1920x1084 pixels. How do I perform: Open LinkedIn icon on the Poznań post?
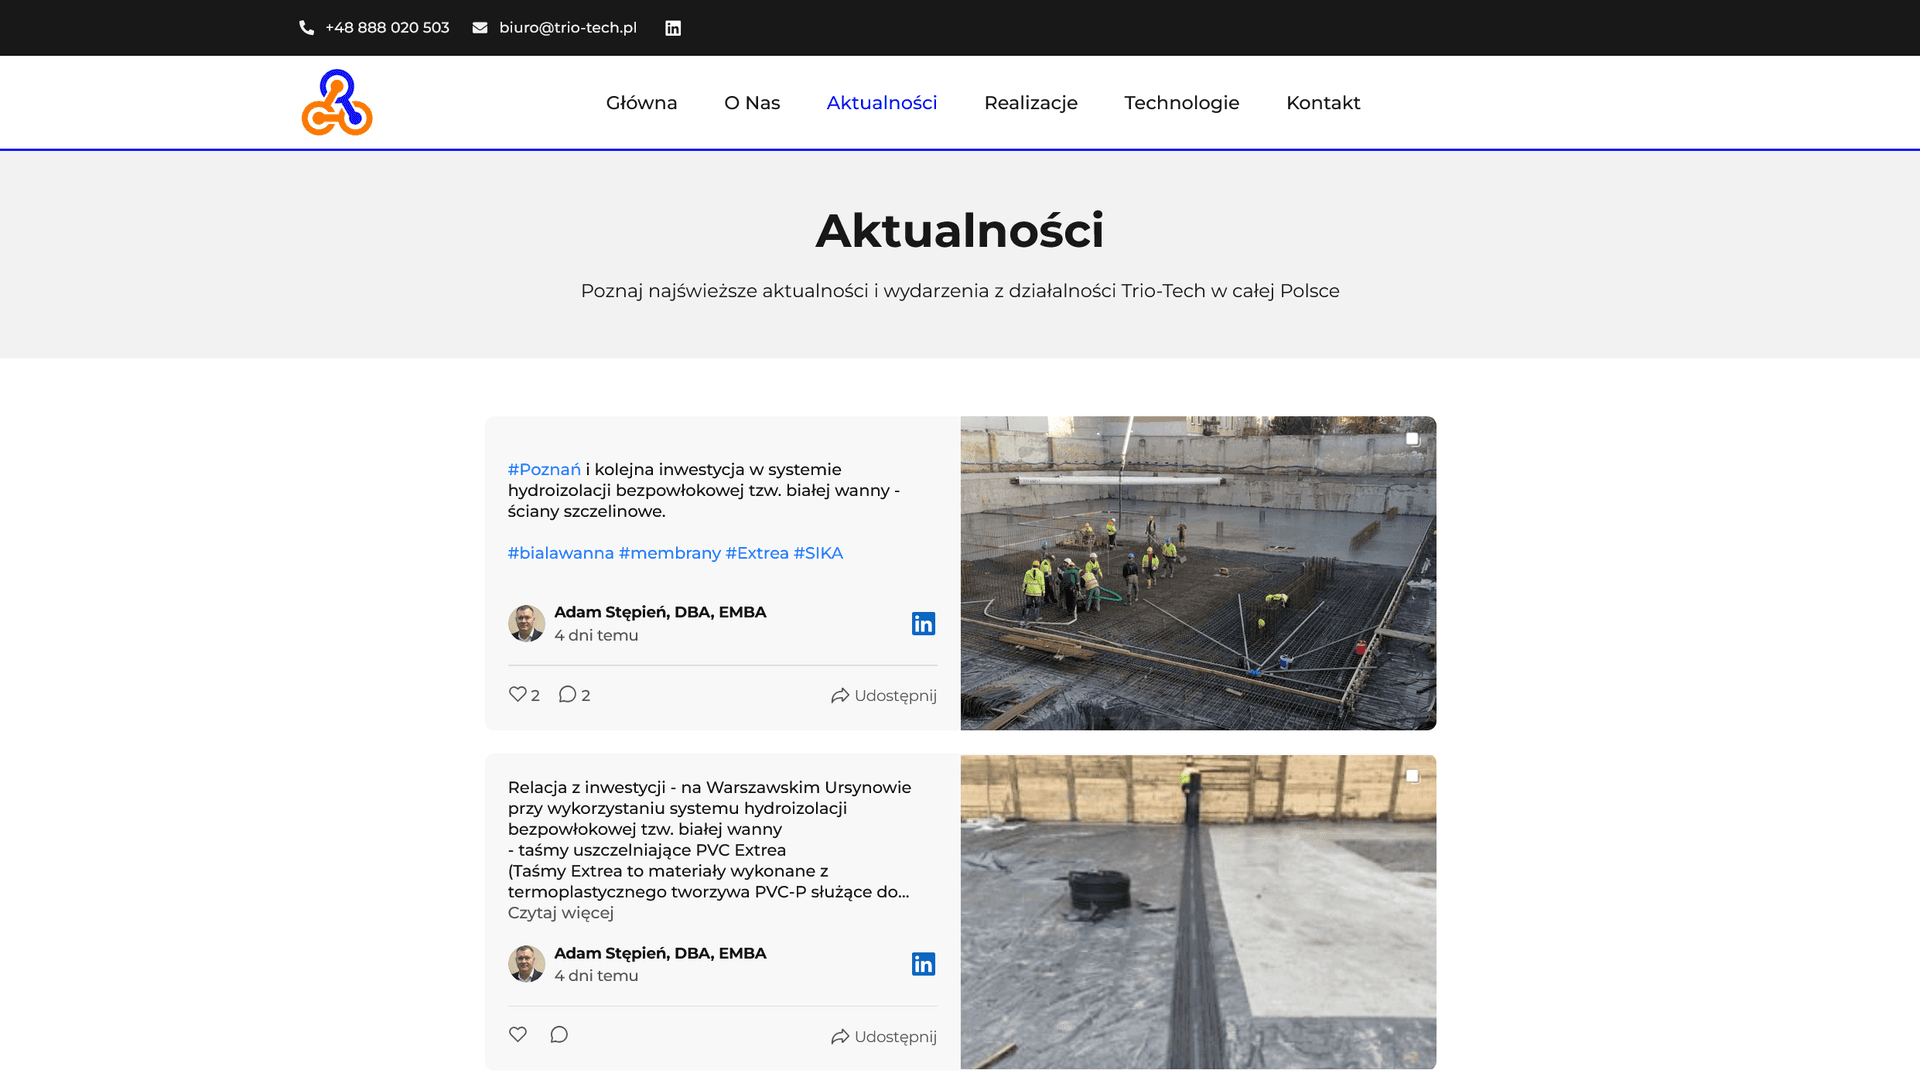pos(923,623)
